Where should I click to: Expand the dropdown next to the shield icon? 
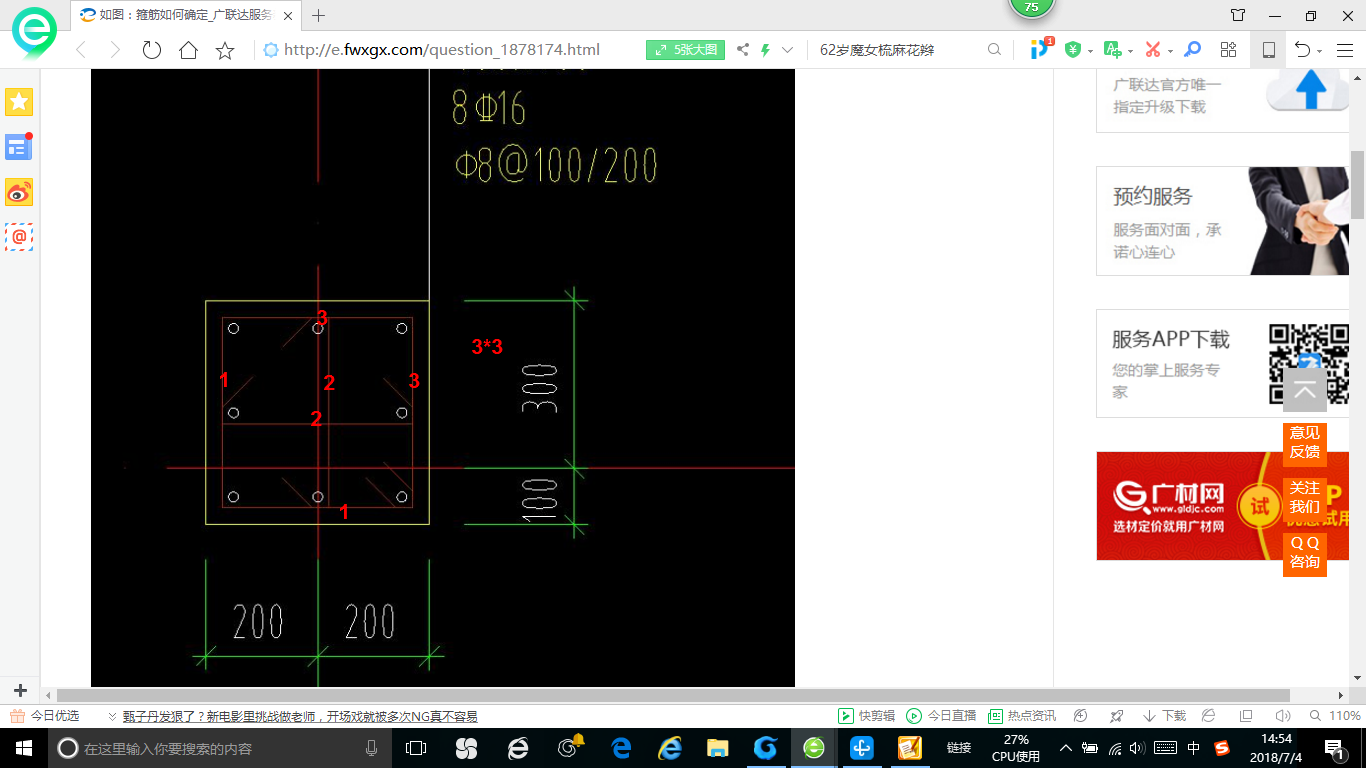coord(1090,51)
